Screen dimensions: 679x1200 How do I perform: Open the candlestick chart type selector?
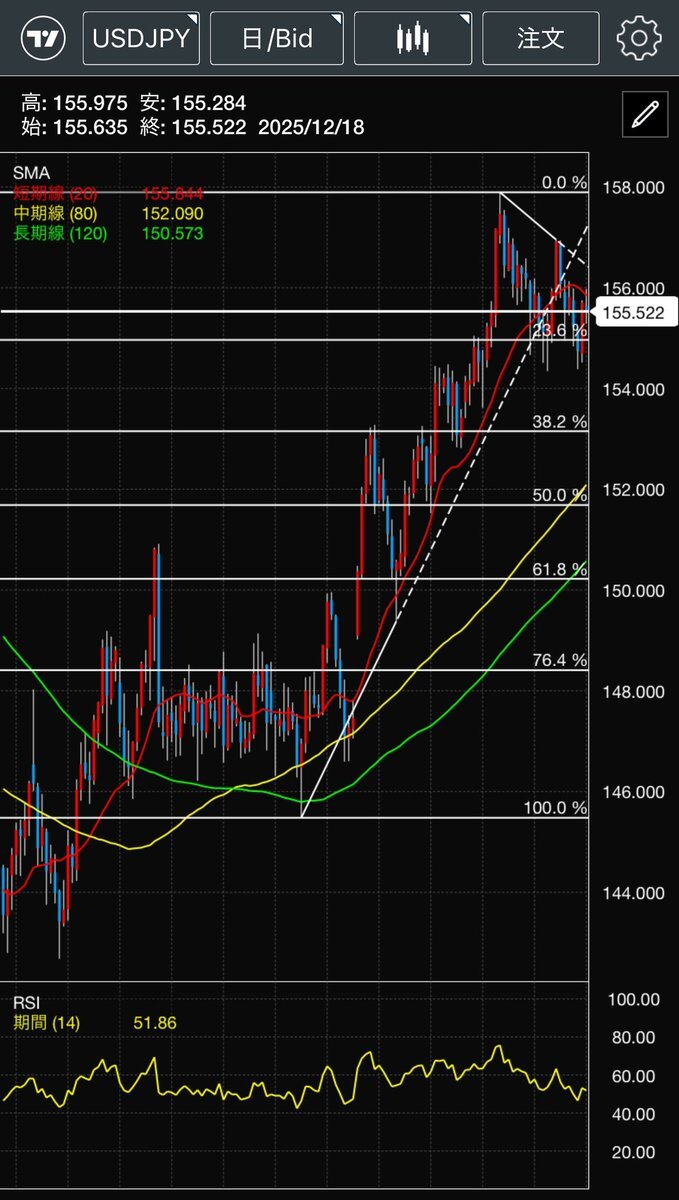click(x=412, y=39)
